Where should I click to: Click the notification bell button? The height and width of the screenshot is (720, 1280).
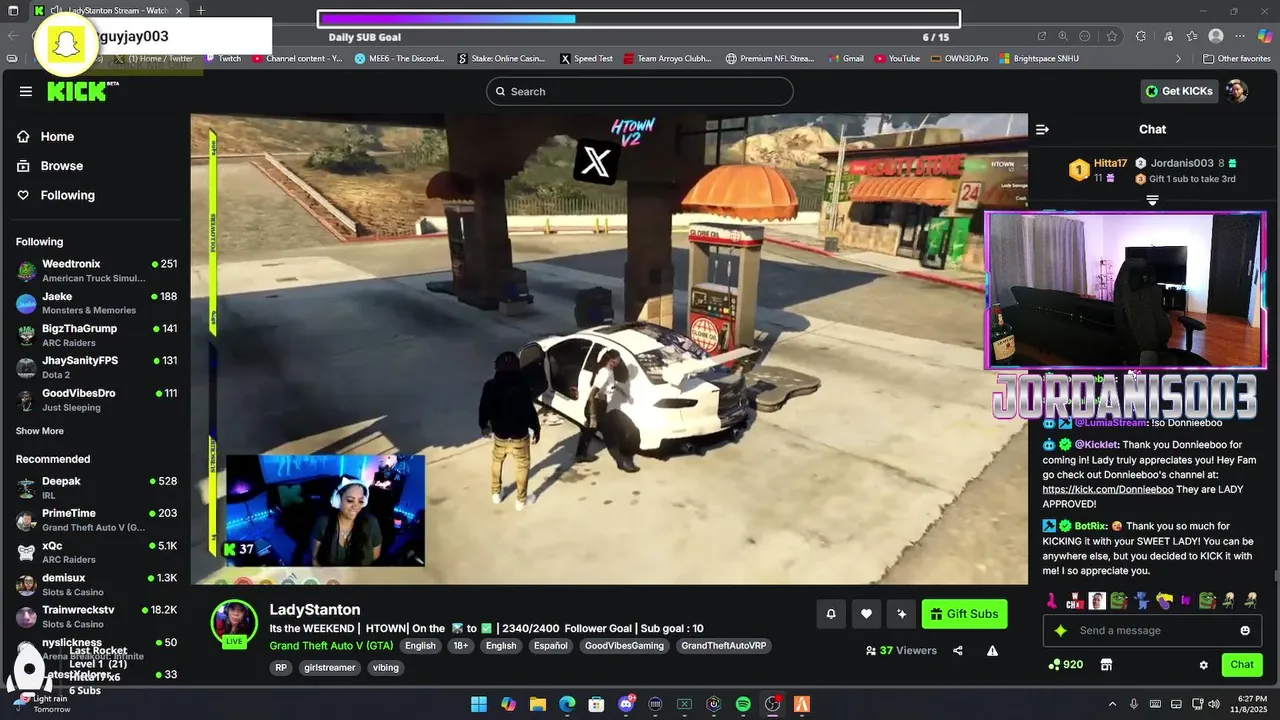(x=830, y=614)
